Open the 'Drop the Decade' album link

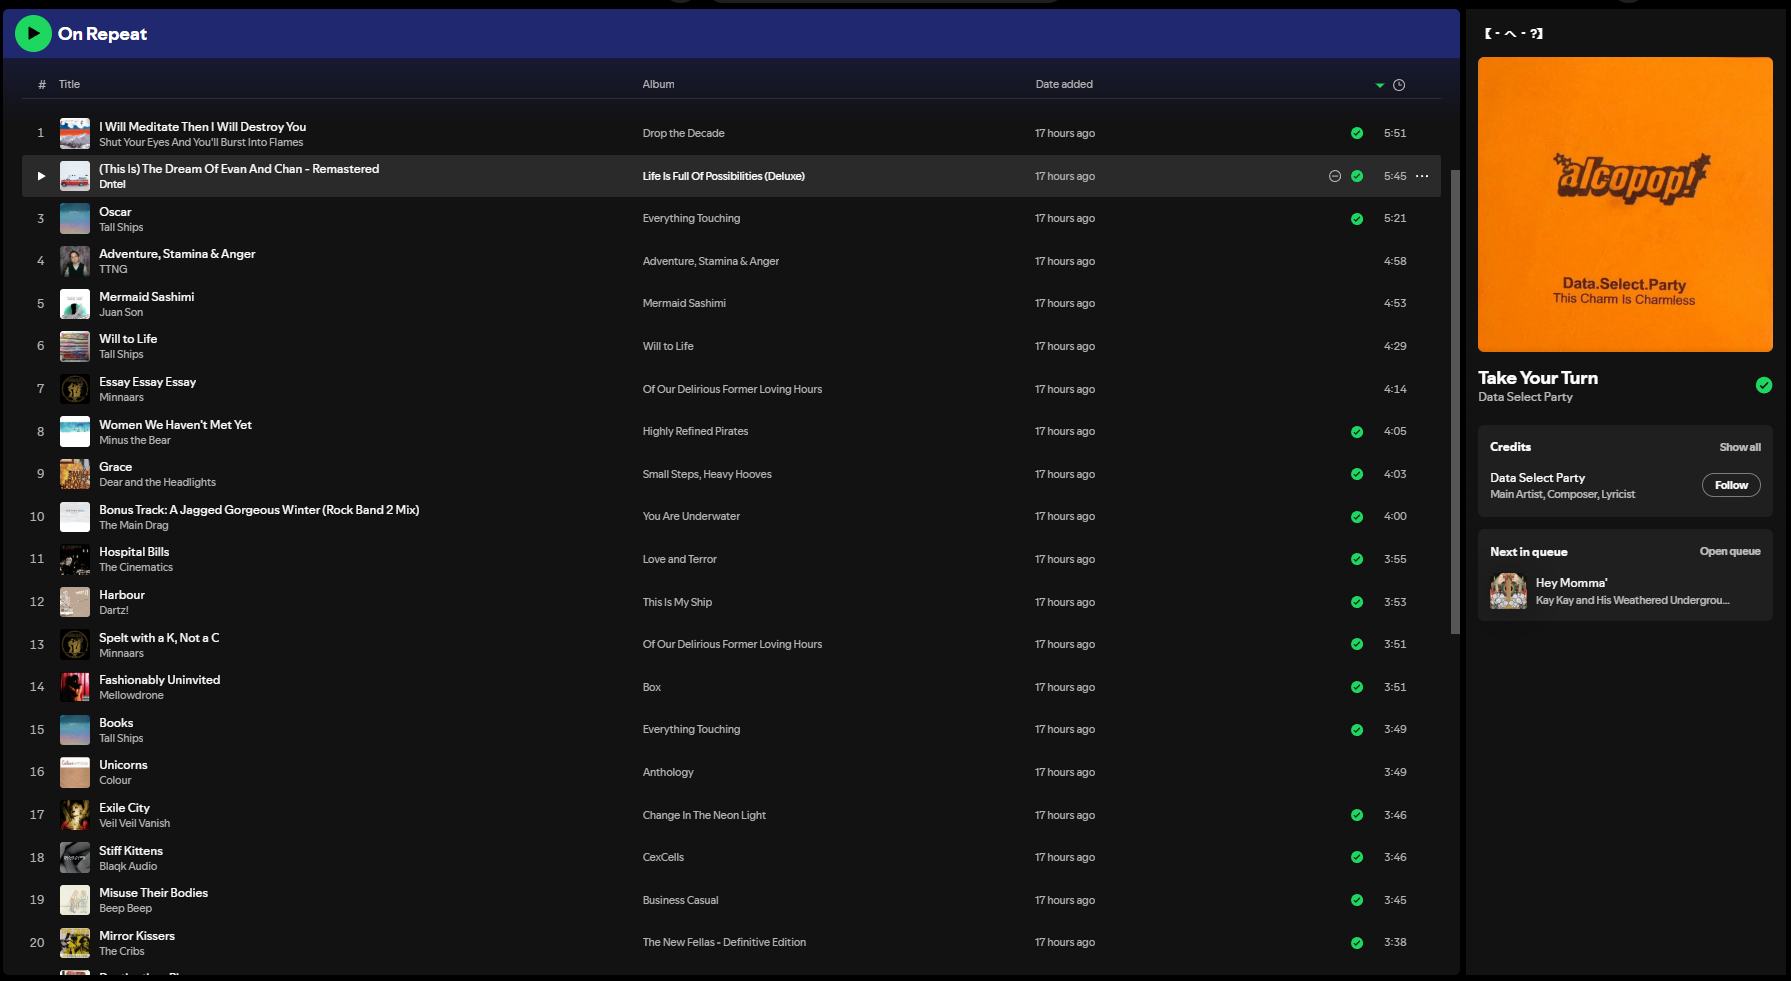point(683,133)
